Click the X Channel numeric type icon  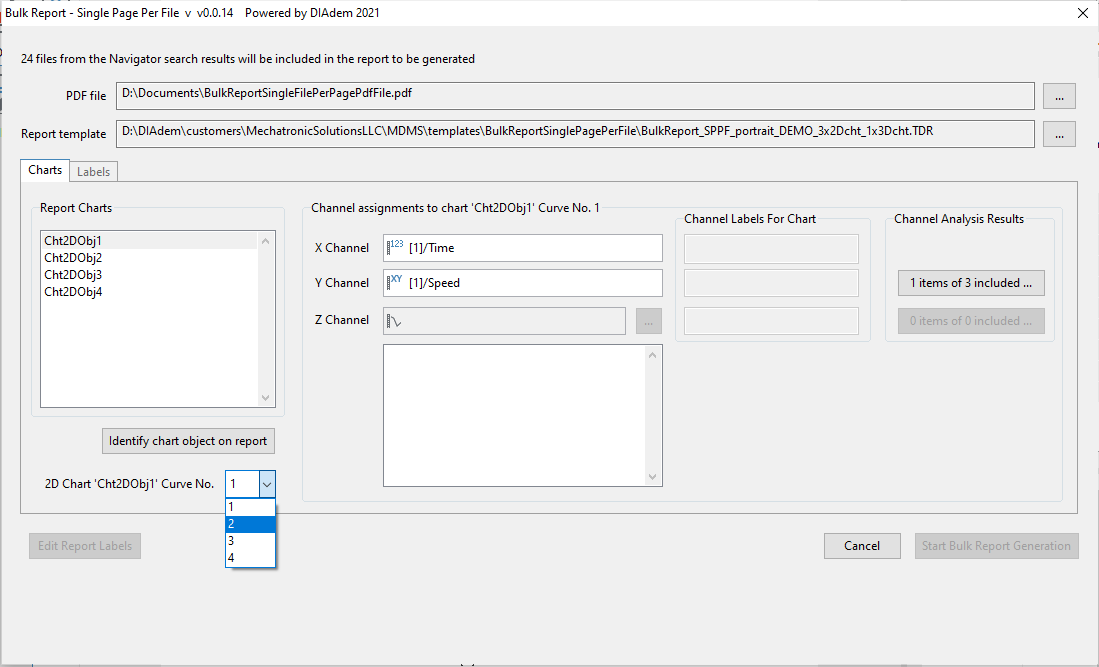pyautogui.click(x=395, y=247)
